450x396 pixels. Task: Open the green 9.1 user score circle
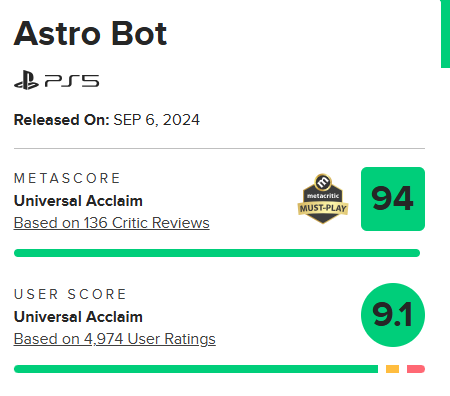[393, 315]
